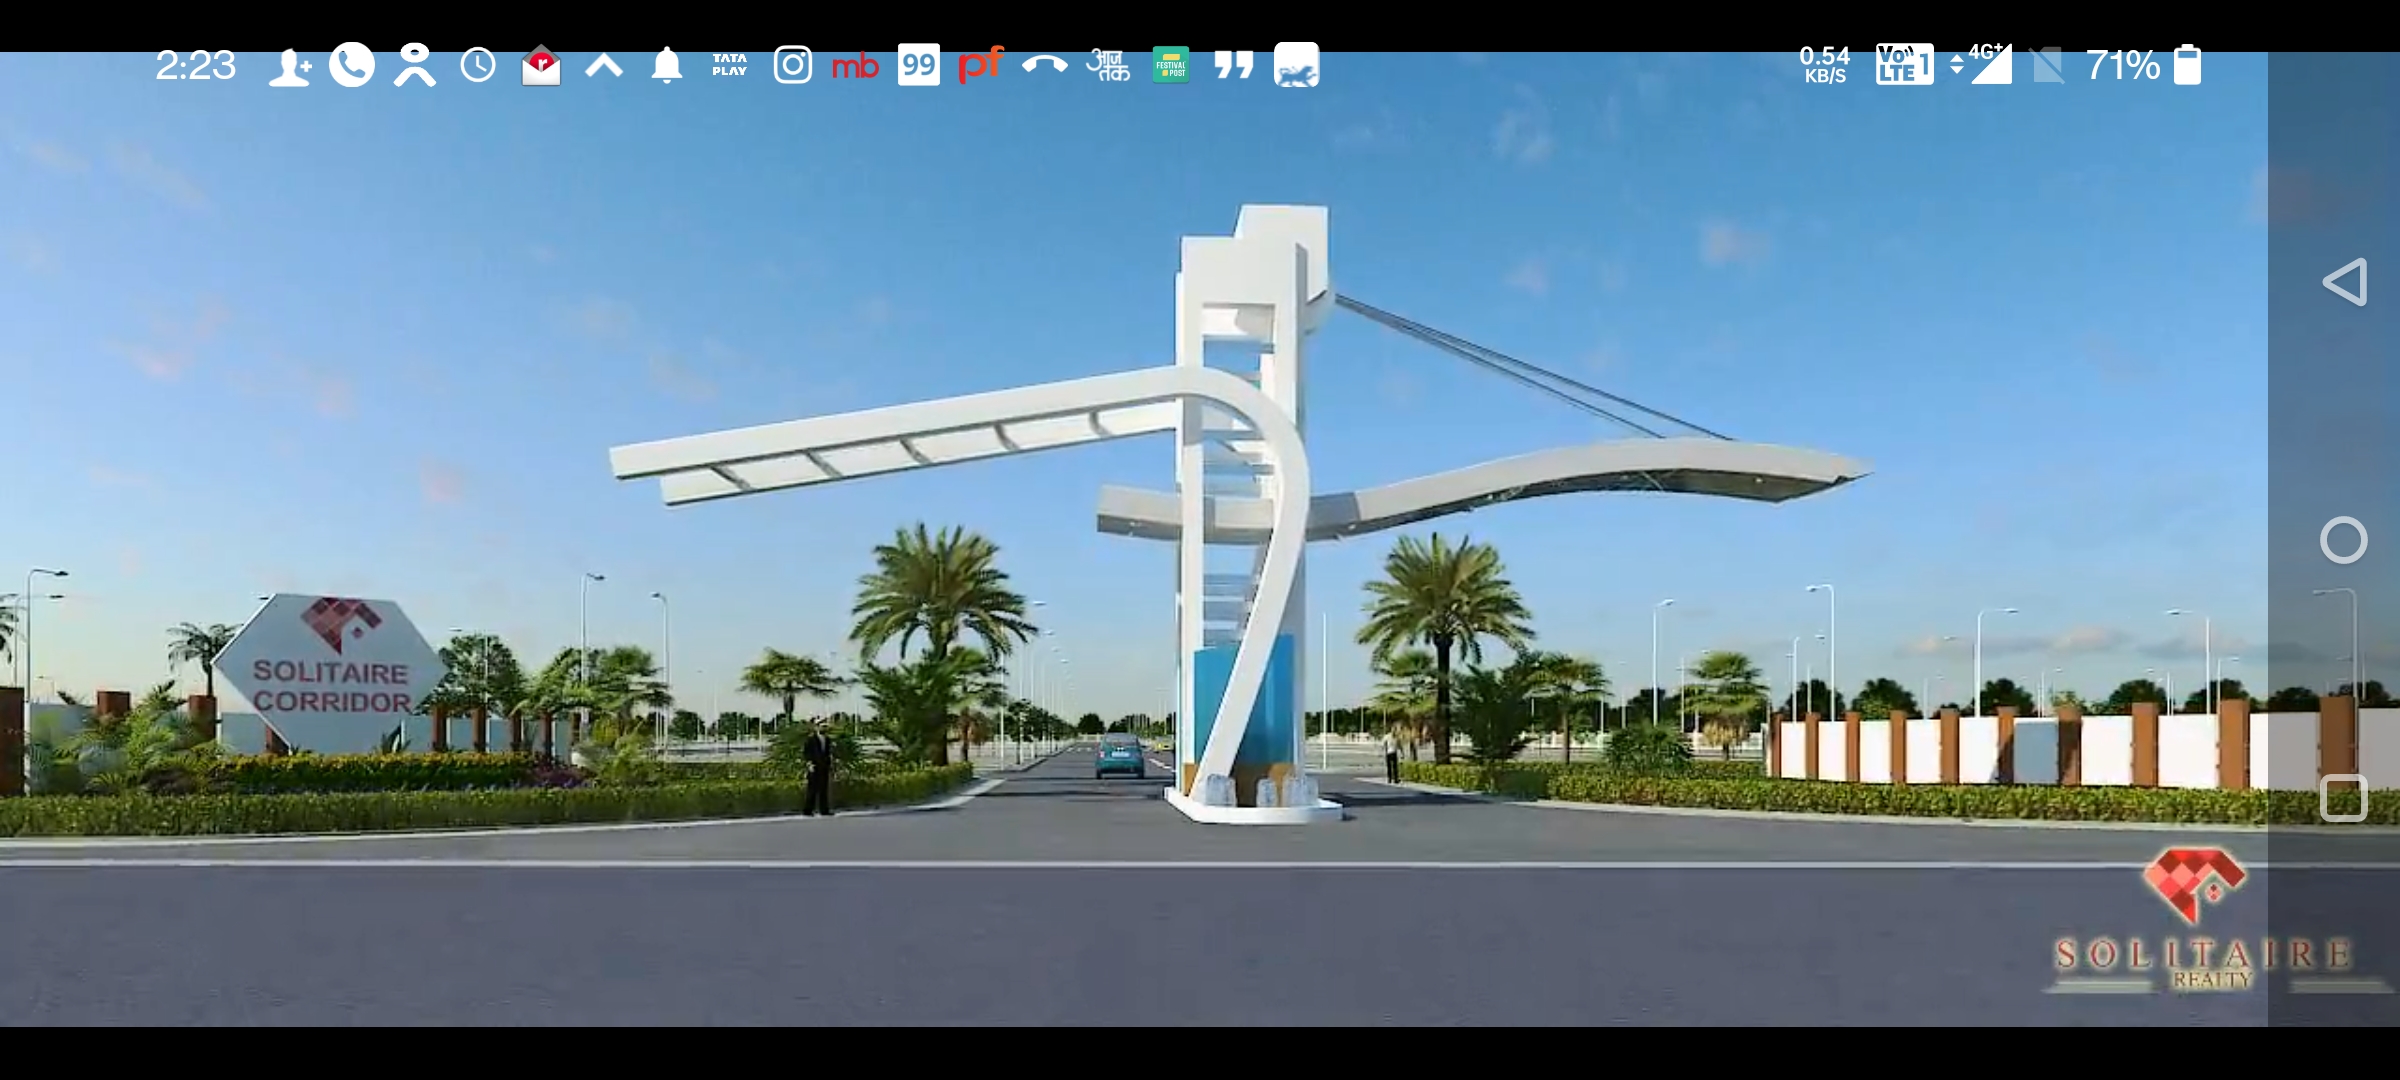Open recent apps with square button

(x=2343, y=798)
